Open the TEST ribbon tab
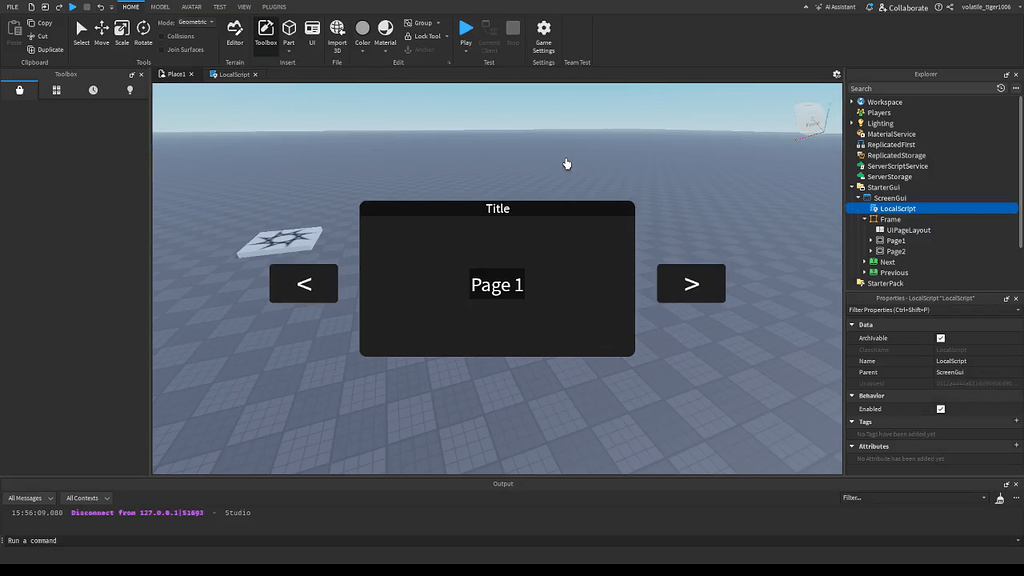The width and height of the screenshot is (1024, 576). point(219,7)
